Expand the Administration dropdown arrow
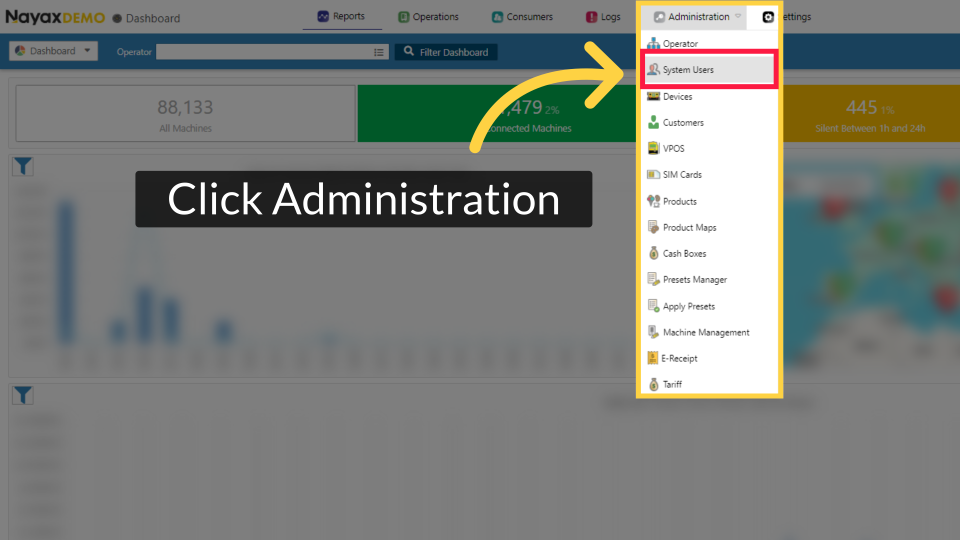The width and height of the screenshot is (960, 540). point(738,17)
